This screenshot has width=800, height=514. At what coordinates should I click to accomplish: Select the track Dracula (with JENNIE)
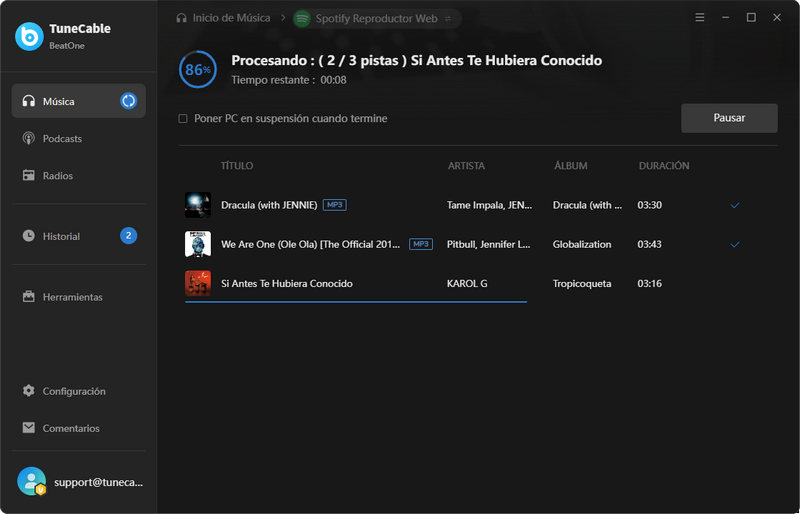[269, 205]
